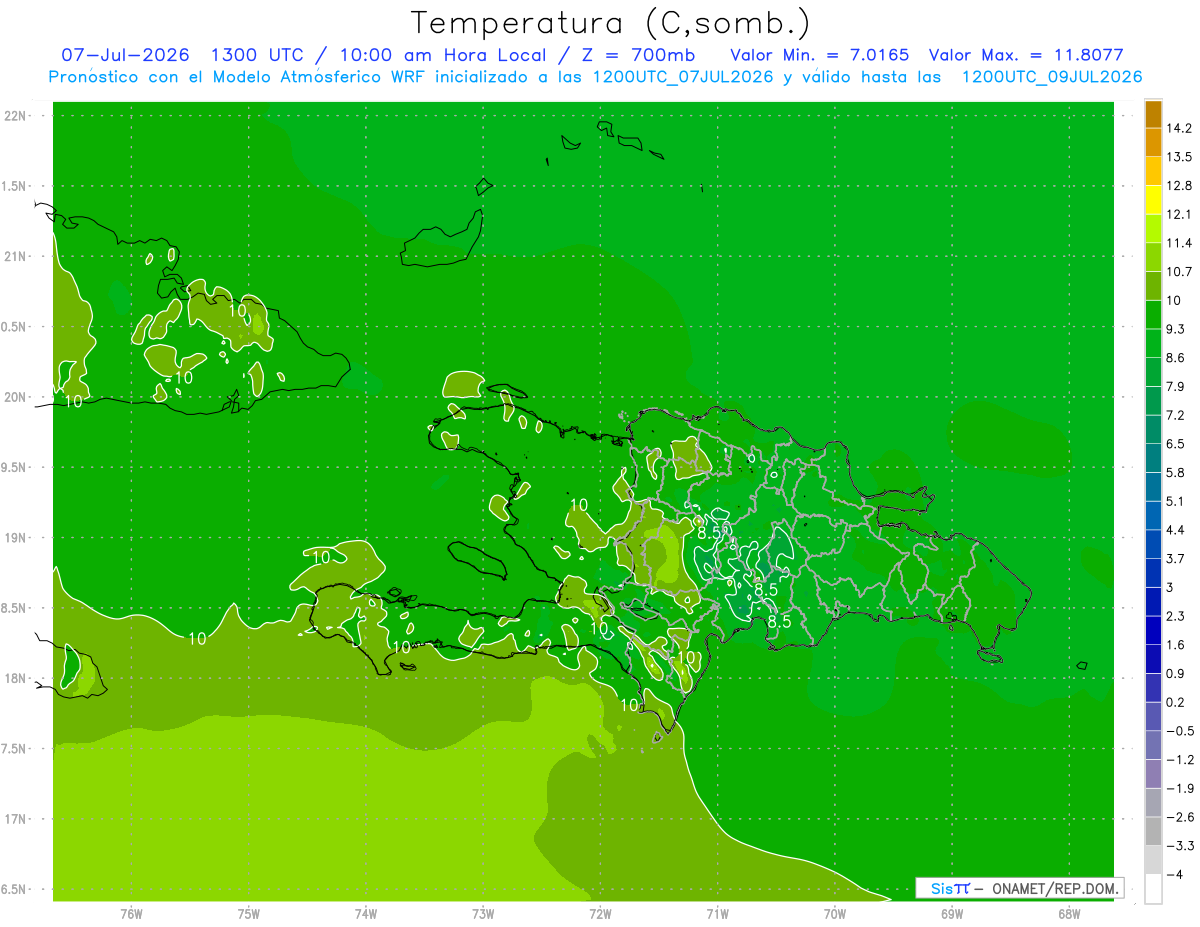Image resolution: width=1200 pixels, height=927 pixels.
Task: Pick the lime swatch between 10.7 and 11.4
Action: coord(1153,258)
